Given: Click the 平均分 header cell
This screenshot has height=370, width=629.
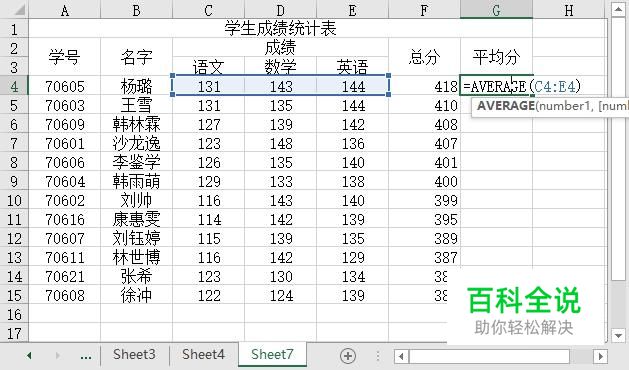Looking at the screenshot, I should 497,57.
